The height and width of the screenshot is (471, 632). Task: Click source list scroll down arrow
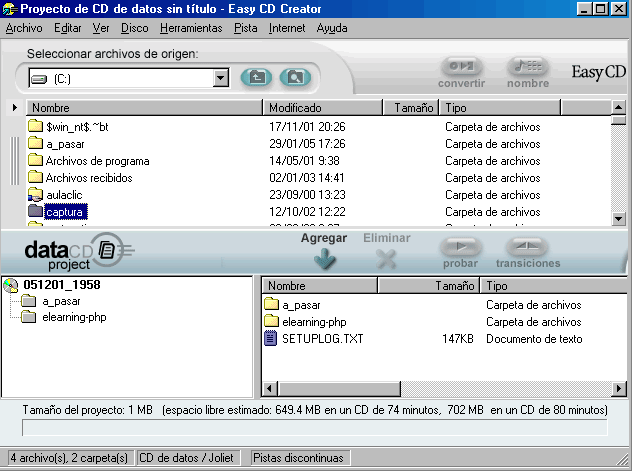(x=618, y=218)
